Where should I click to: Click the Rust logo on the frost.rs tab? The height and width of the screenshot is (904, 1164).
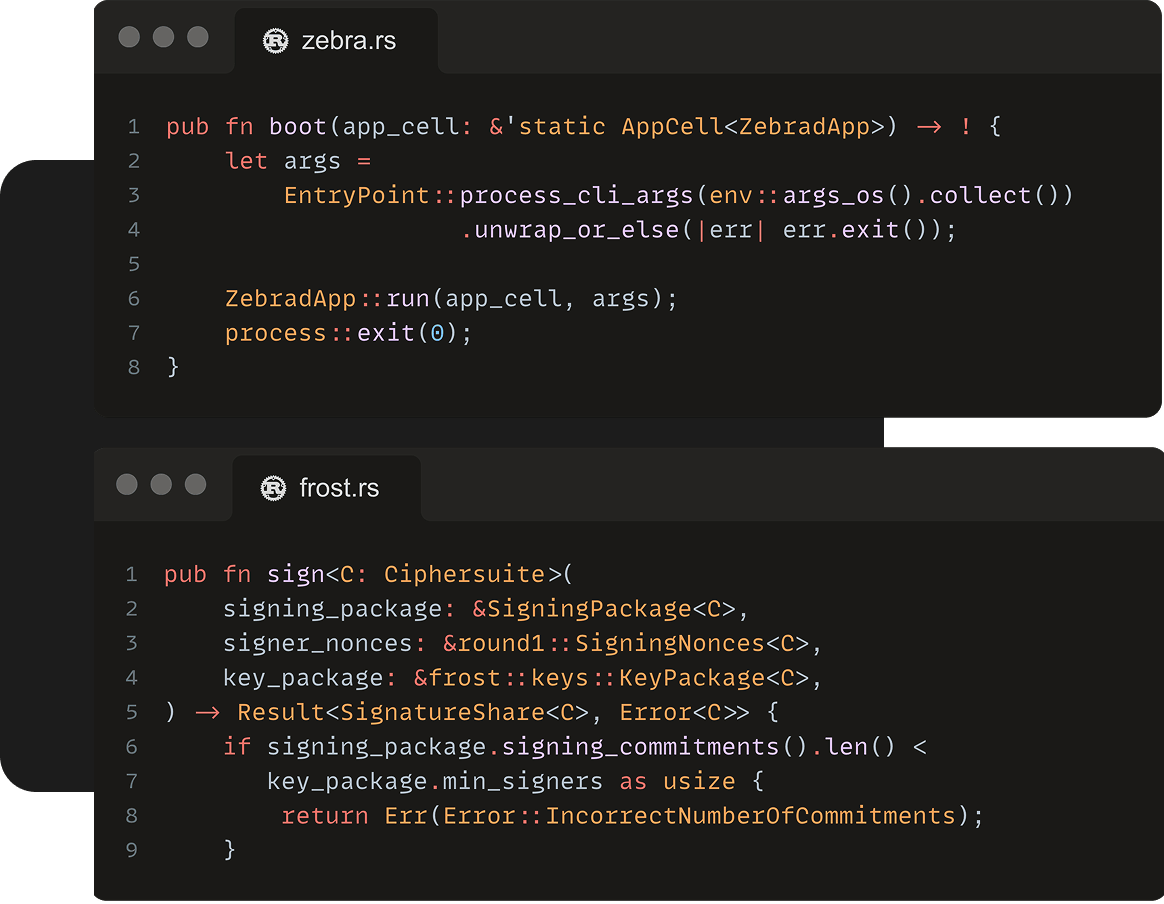[x=273, y=488]
